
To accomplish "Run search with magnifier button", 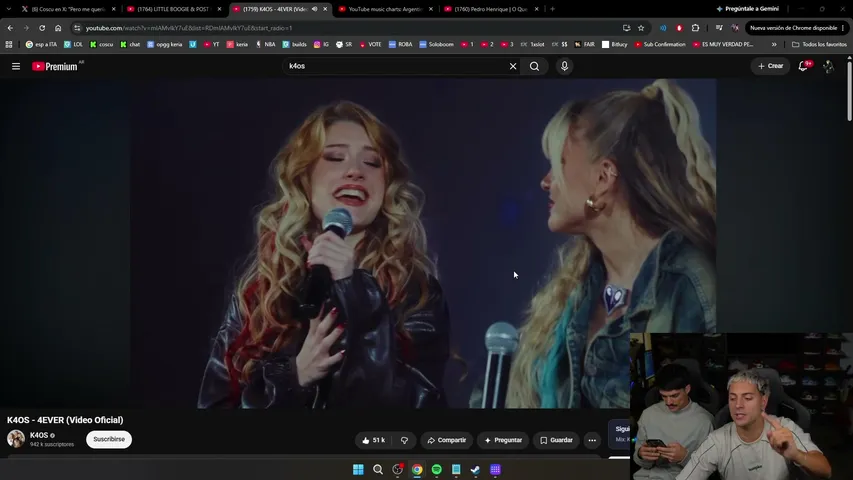I will pyautogui.click(x=534, y=66).
